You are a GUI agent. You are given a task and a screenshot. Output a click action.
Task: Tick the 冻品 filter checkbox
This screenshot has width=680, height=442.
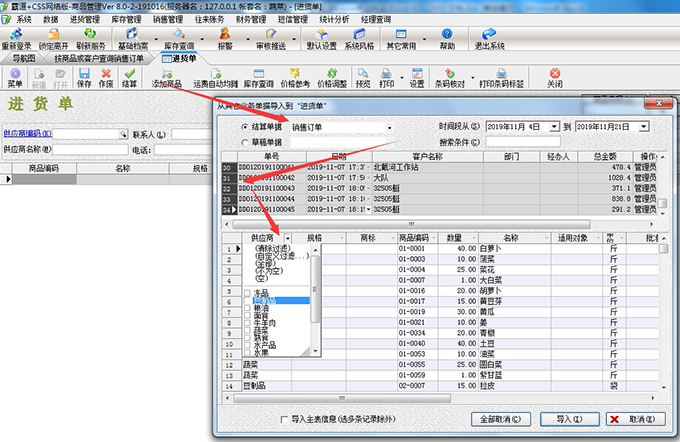[x=247, y=293]
